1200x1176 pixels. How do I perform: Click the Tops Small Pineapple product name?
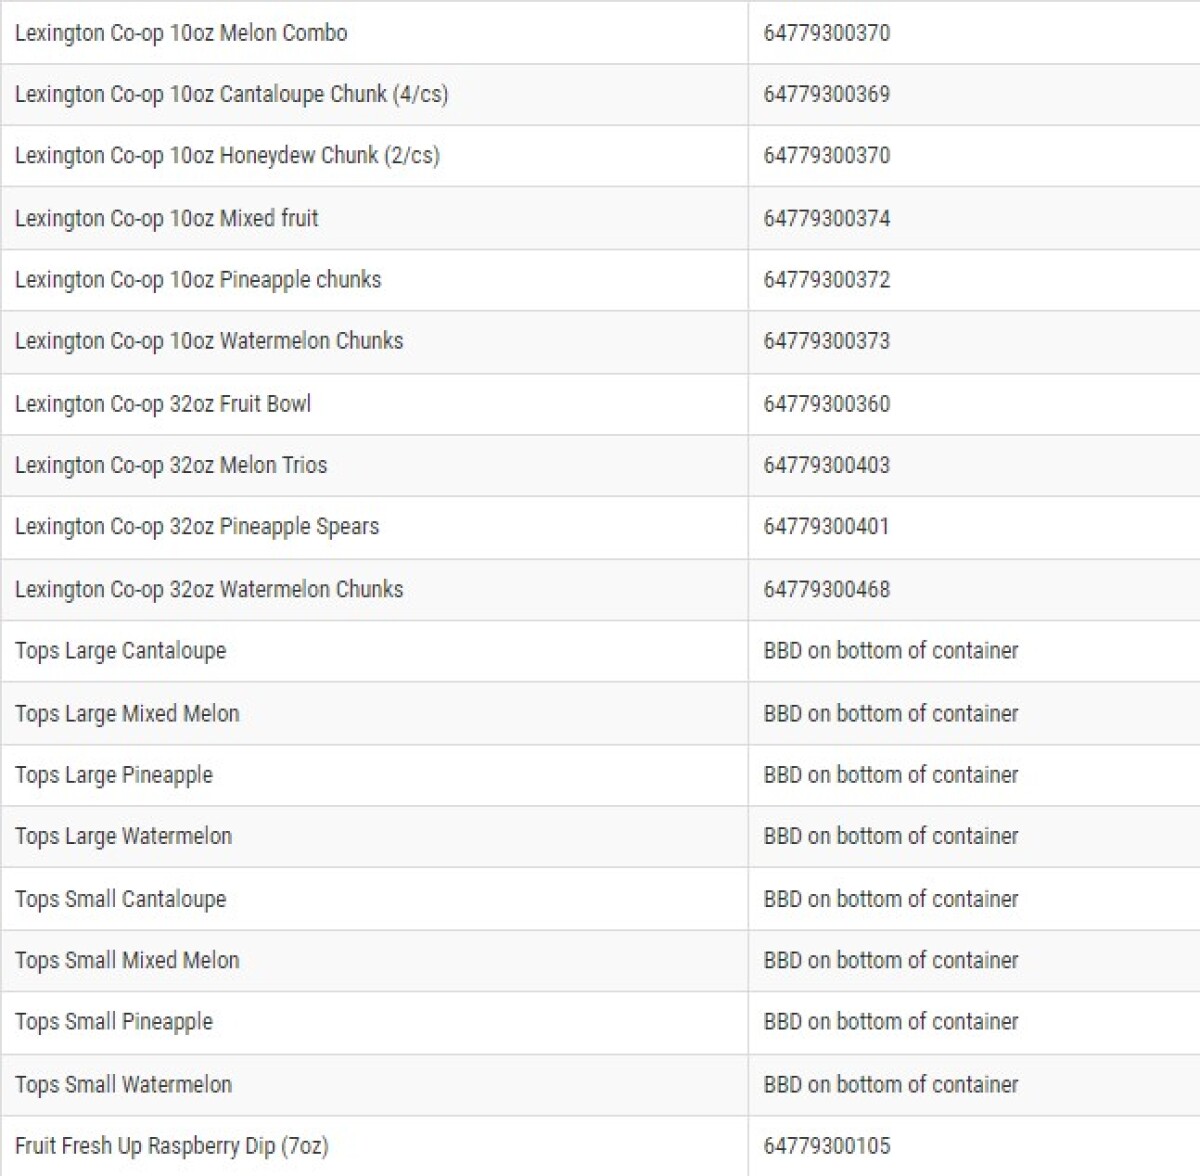click(x=114, y=1022)
